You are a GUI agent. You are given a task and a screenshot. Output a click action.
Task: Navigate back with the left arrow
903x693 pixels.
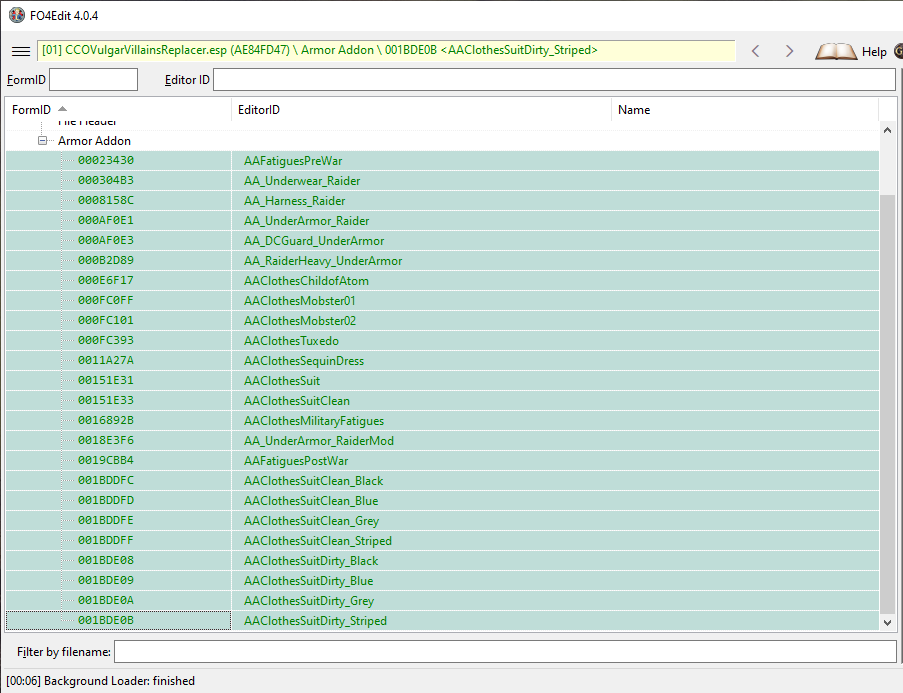point(756,51)
